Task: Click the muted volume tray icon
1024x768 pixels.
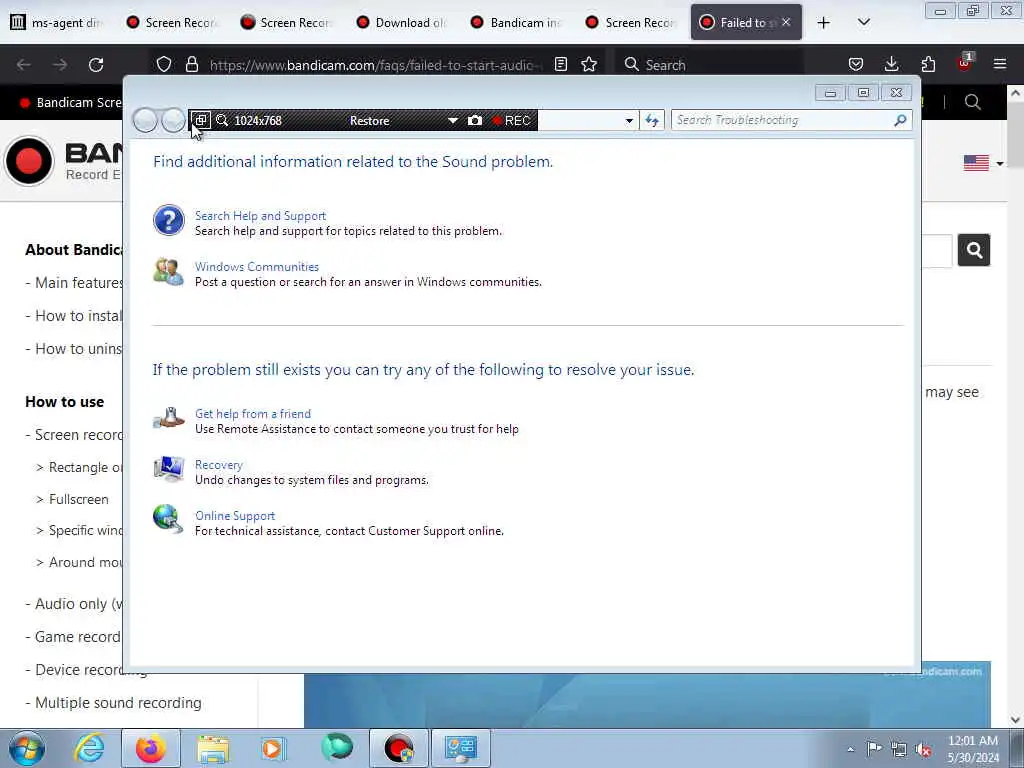Action: pyautogui.click(x=923, y=749)
